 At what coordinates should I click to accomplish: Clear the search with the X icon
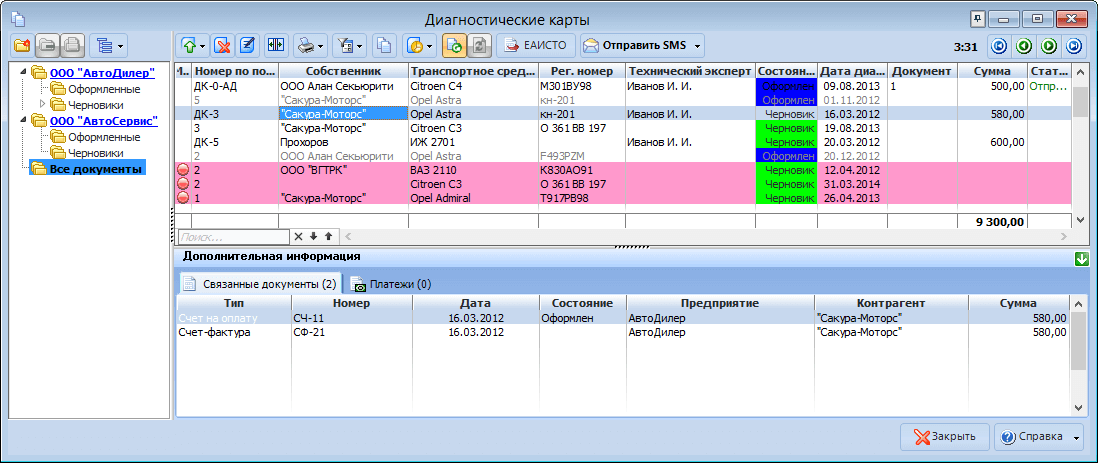coord(298,237)
